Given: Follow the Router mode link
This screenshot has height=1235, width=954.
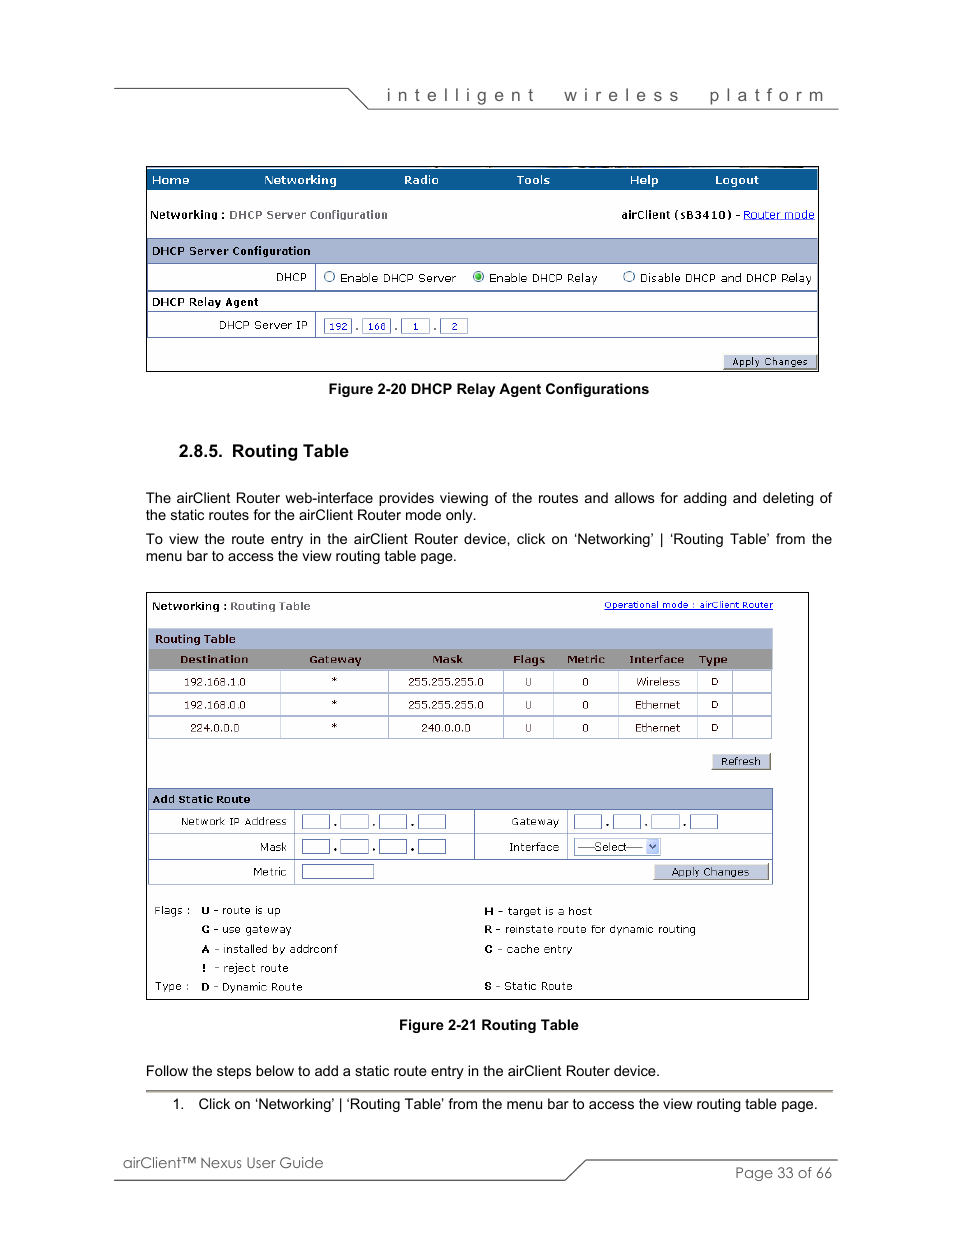Looking at the screenshot, I should [778, 215].
